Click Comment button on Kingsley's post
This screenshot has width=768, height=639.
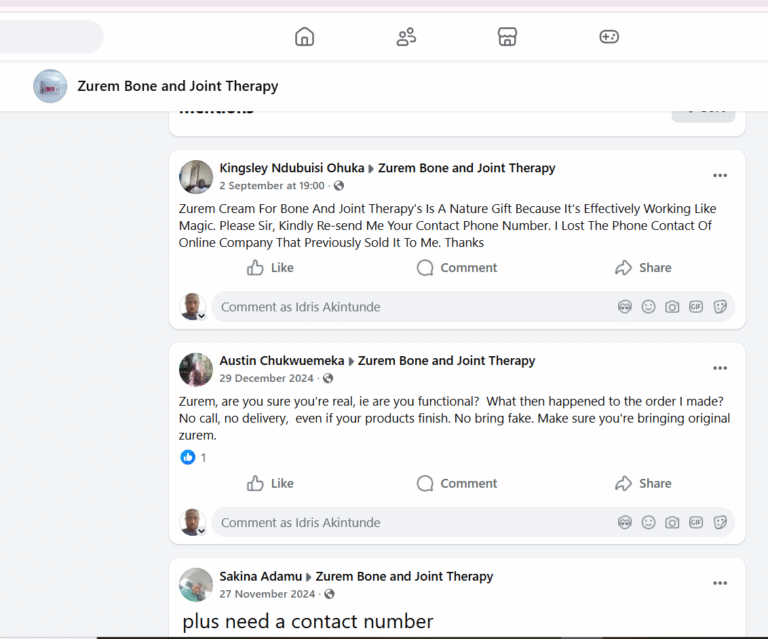click(457, 268)
